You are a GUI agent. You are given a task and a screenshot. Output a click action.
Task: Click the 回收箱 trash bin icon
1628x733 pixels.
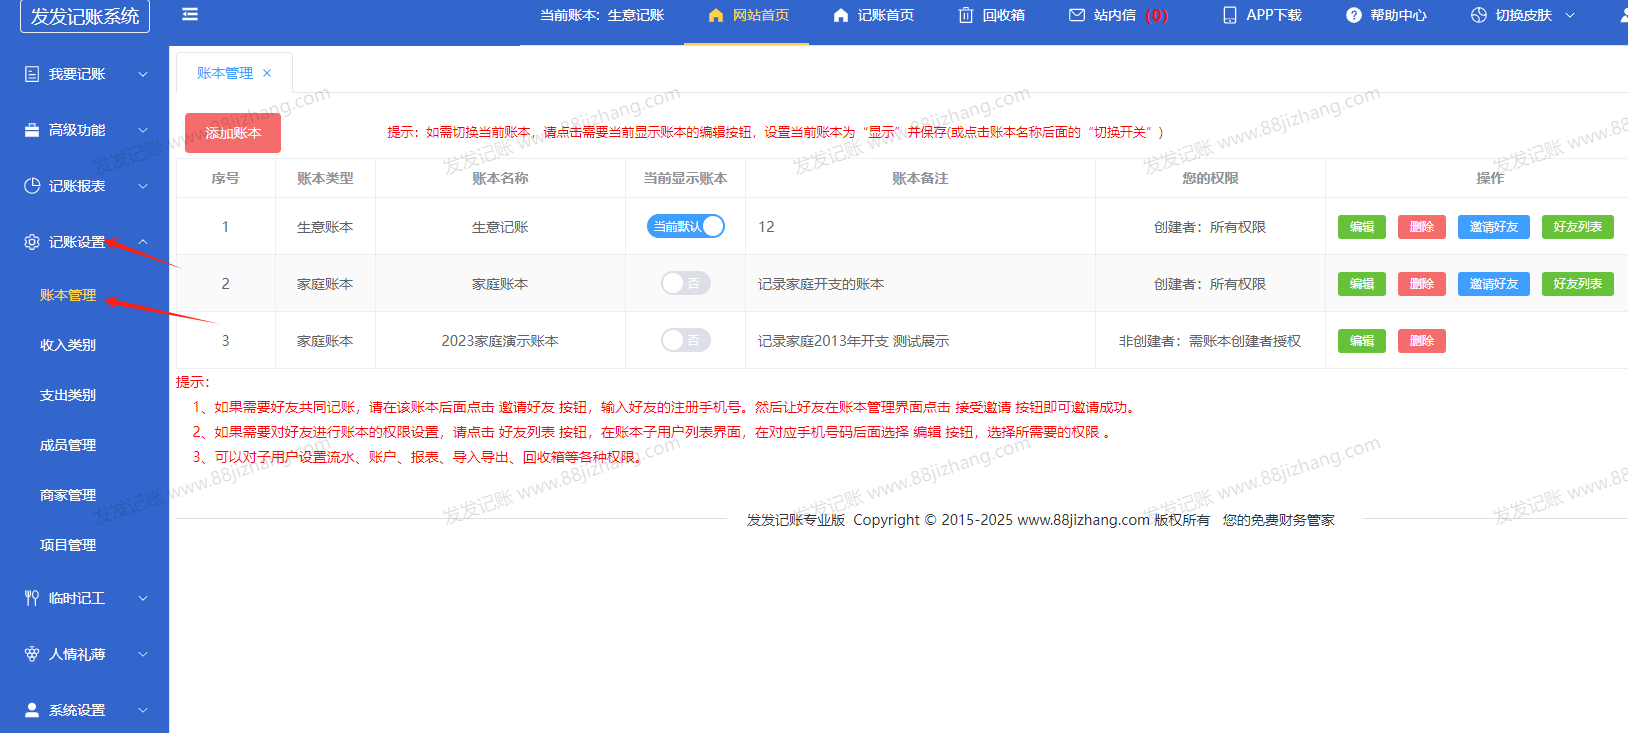pyautogui.click(x=965, y=15)
